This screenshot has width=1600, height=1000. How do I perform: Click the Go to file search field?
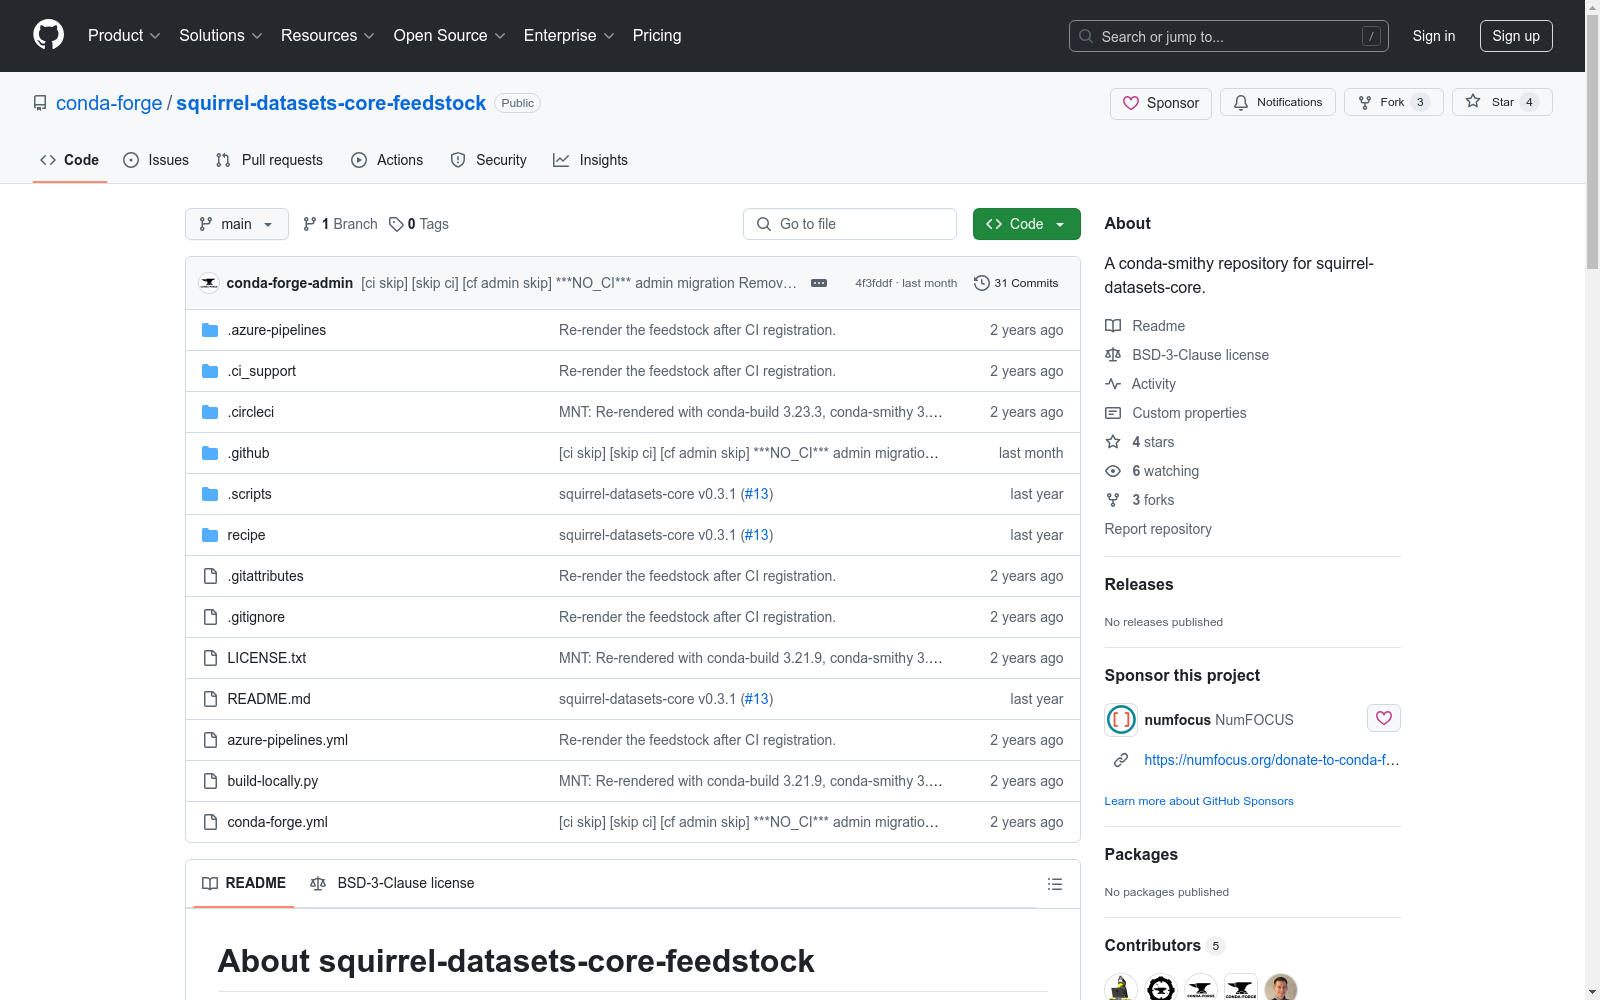850,224
